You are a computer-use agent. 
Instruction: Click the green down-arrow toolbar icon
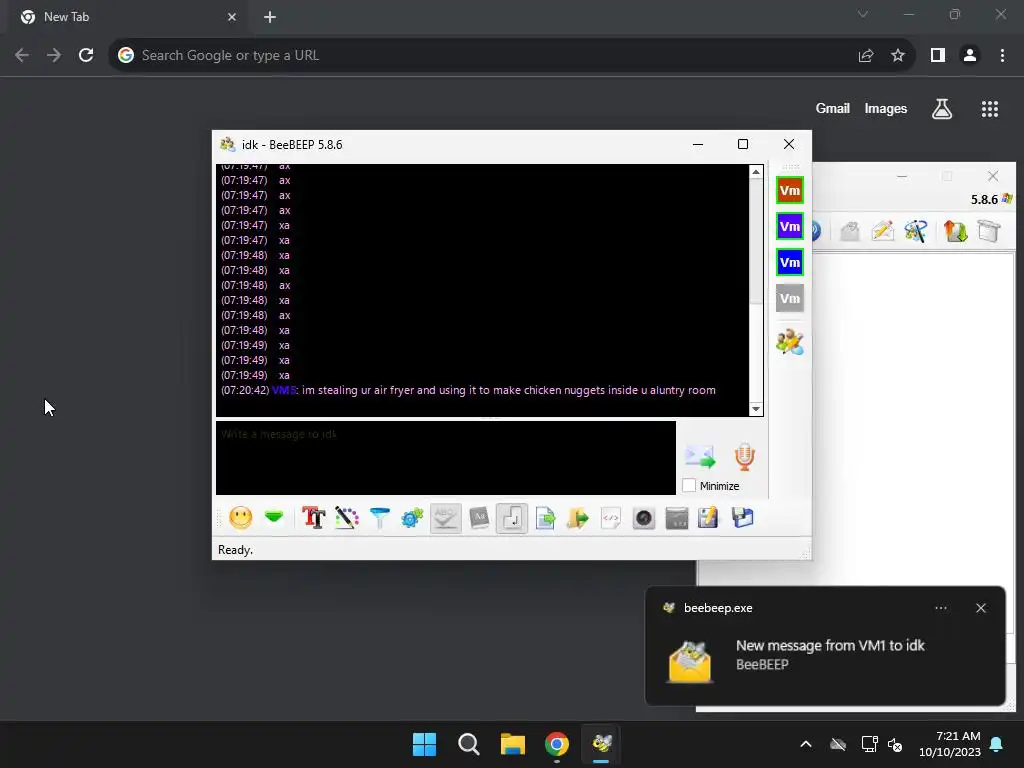(x=274, y=518)
